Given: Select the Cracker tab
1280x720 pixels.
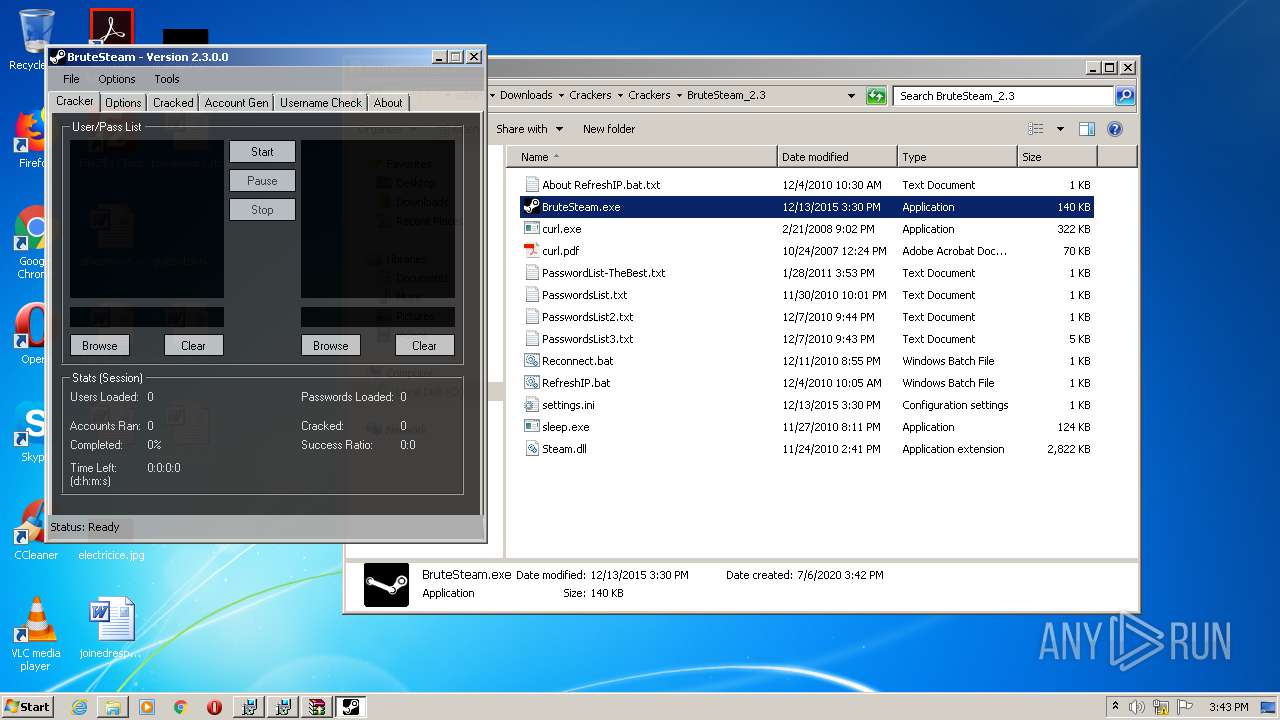Looking at the screenshot, I should tap(75, 101).
